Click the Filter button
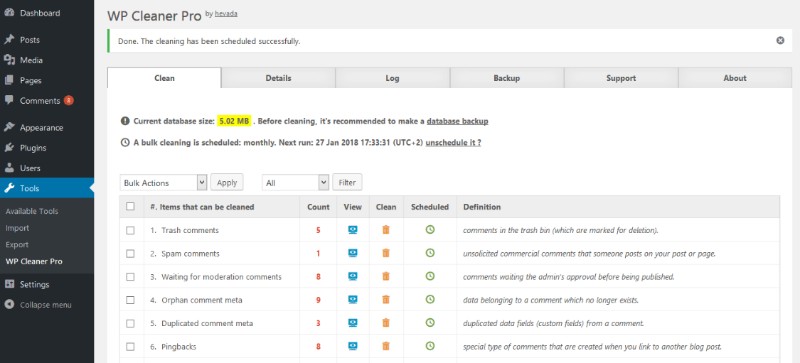The height and width of the screenshot is (363, 800). click(347, 182)
